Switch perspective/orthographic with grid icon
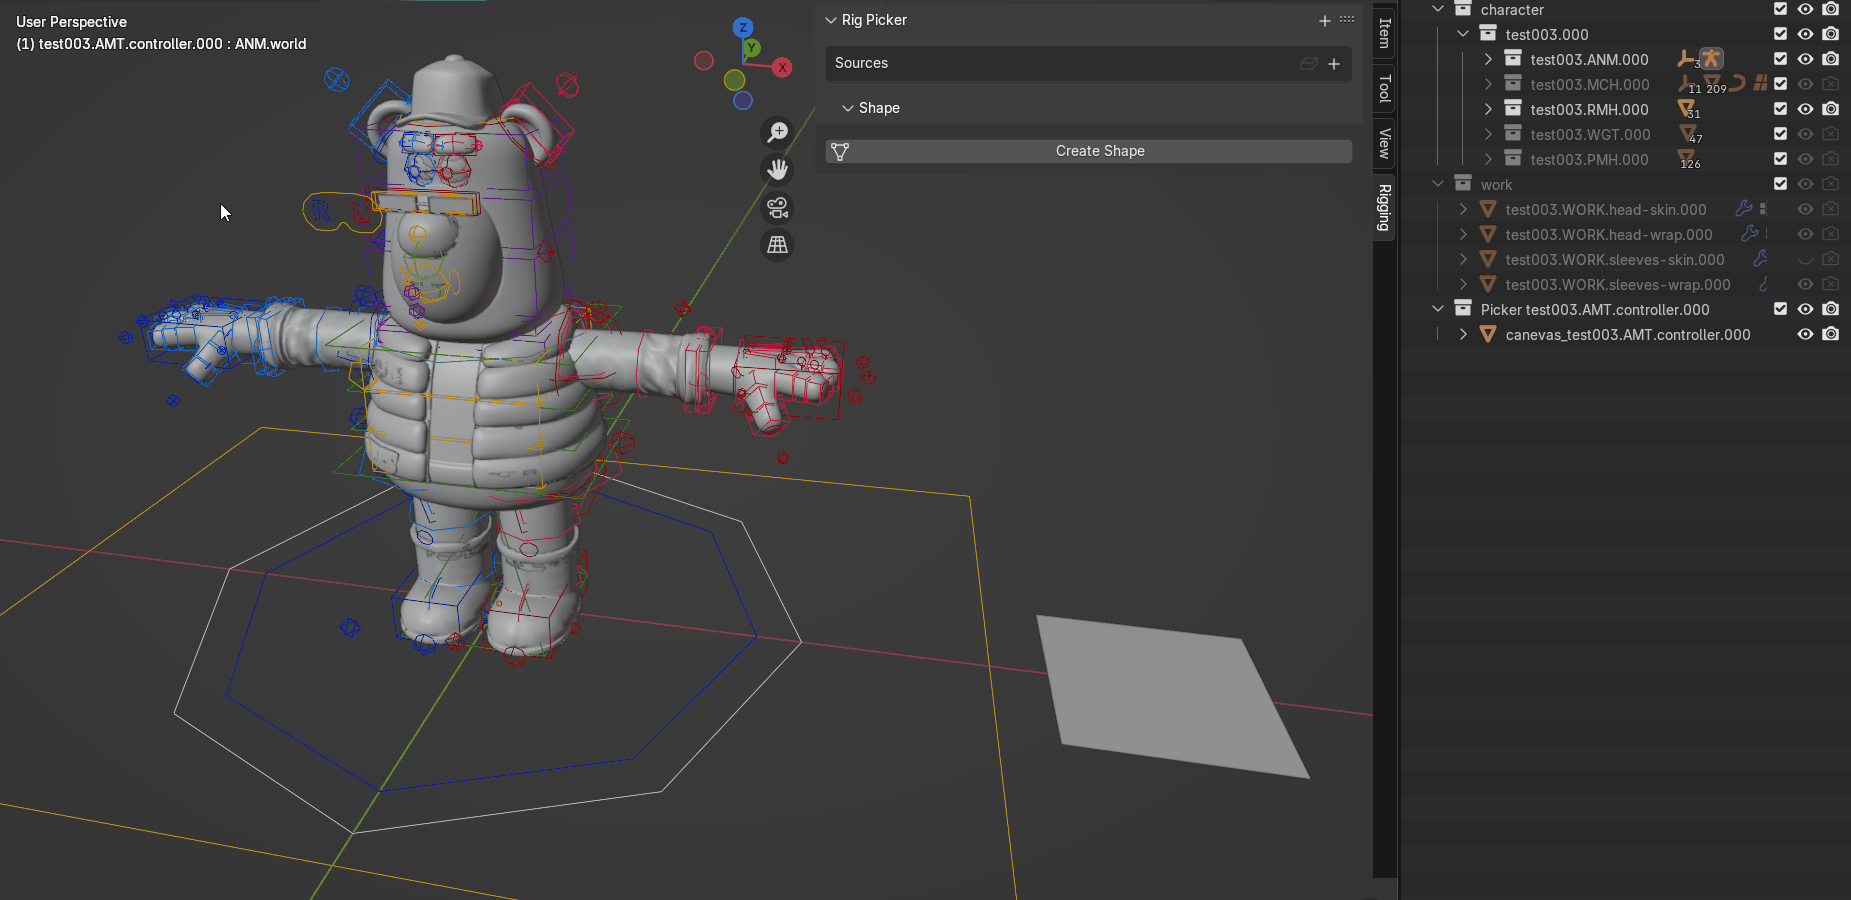Image resolution: width=1851 pixels, height=900 pixels. pos(777,245)
